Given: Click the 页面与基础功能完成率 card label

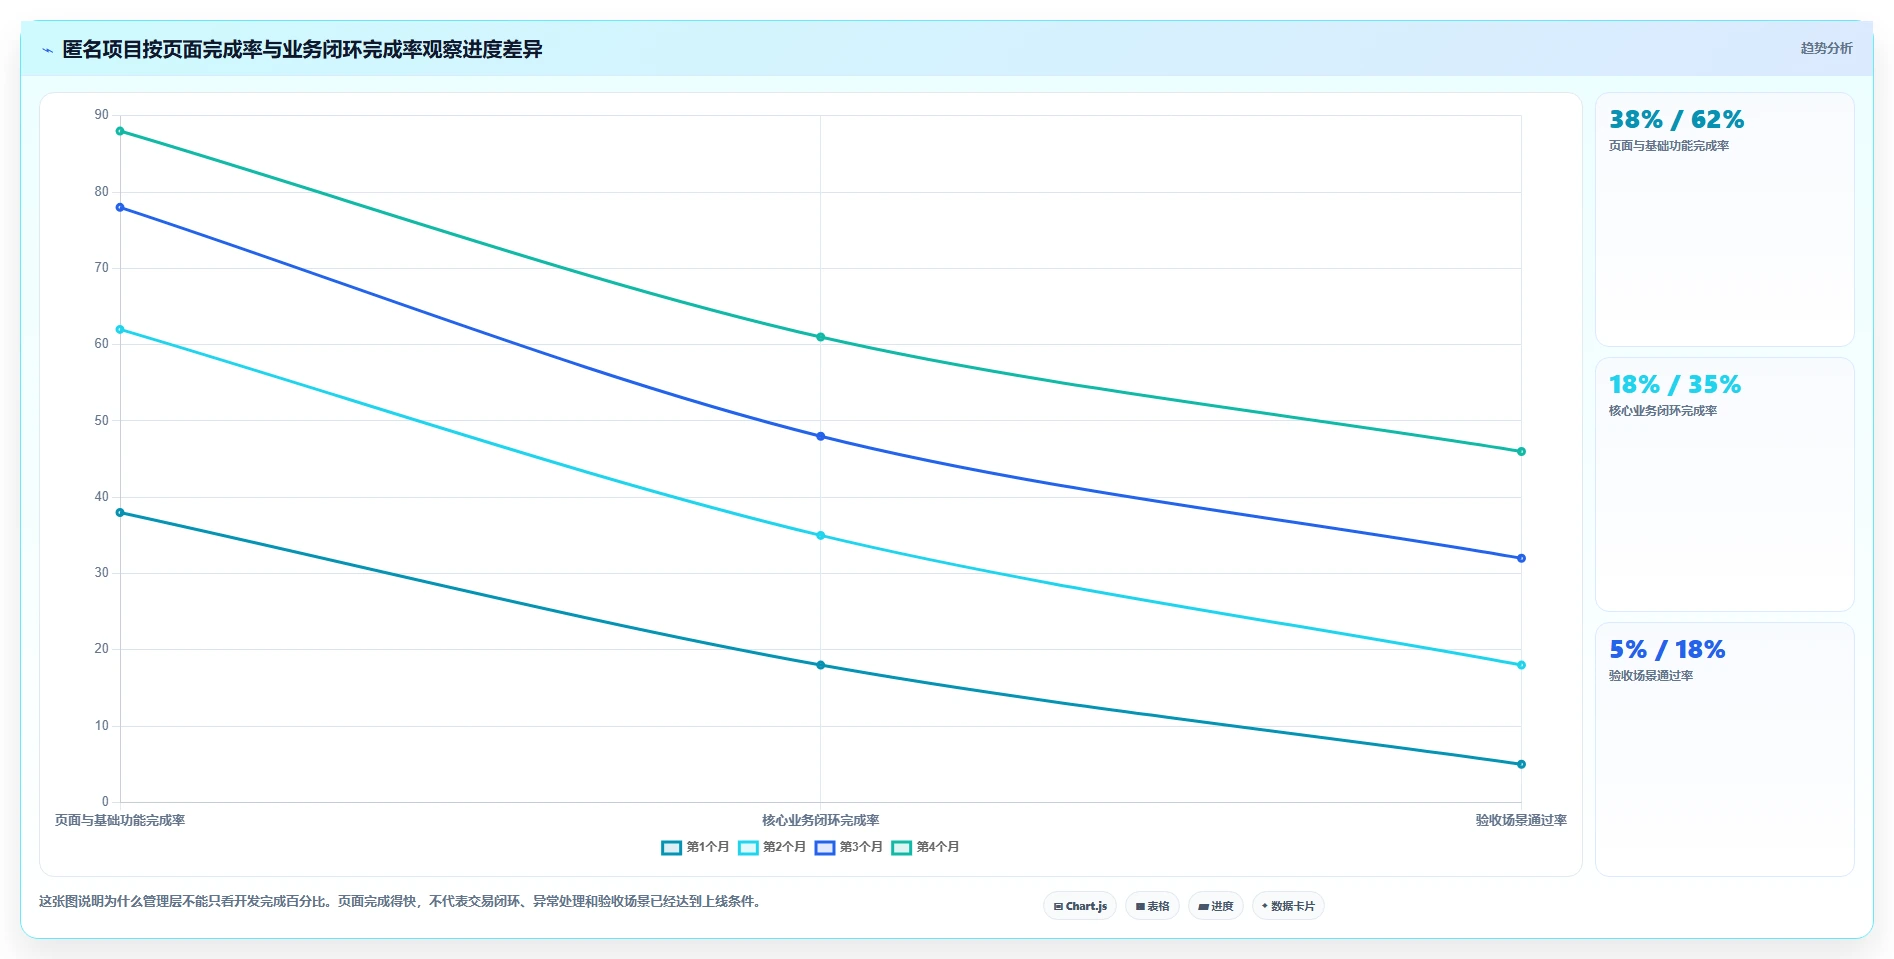Looking at the screenshot, I should (1668, 146).
